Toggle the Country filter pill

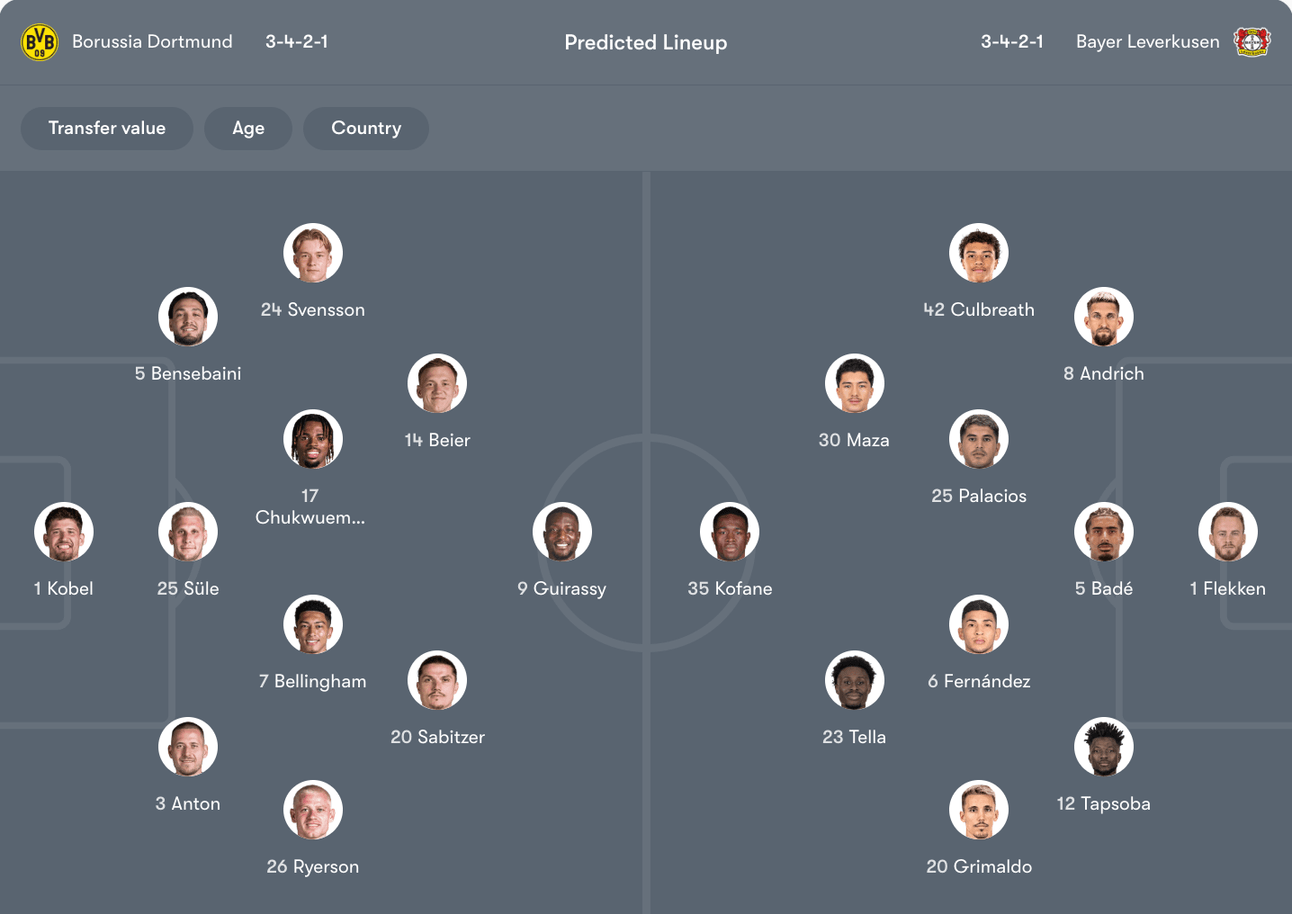366,128
